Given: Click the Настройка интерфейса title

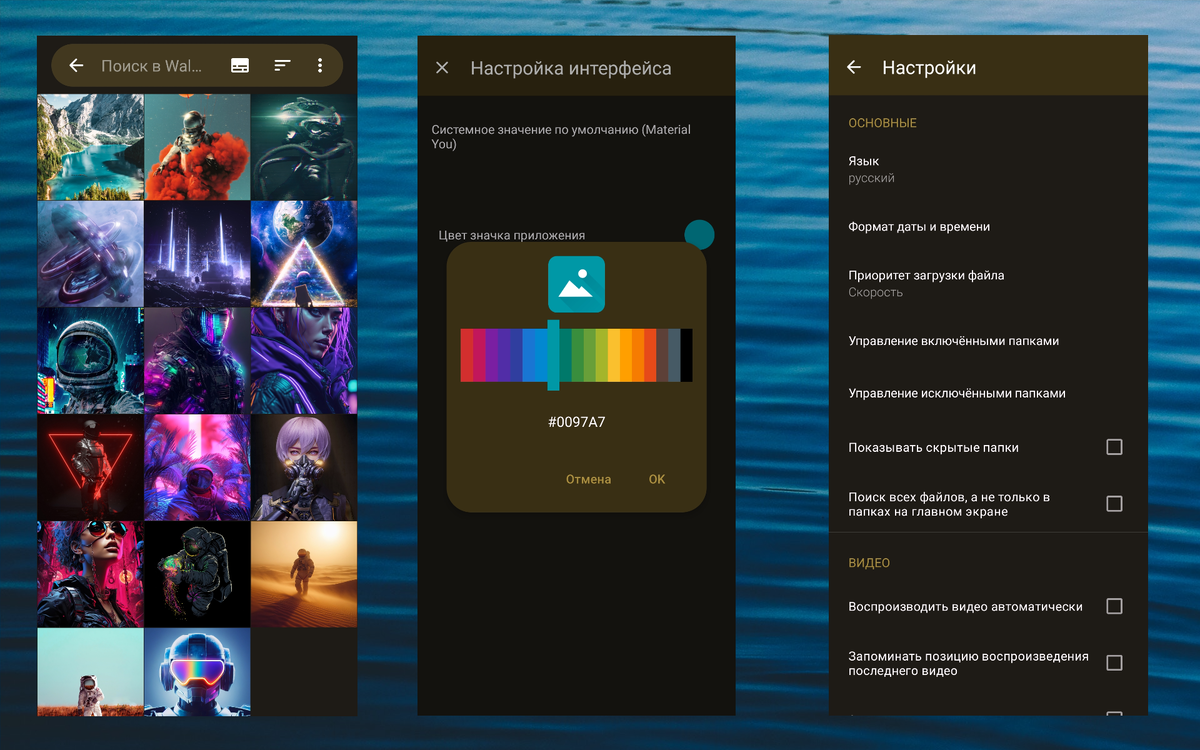Looking at the screenshot, I should pyautogui.click(x=571, y=69).
